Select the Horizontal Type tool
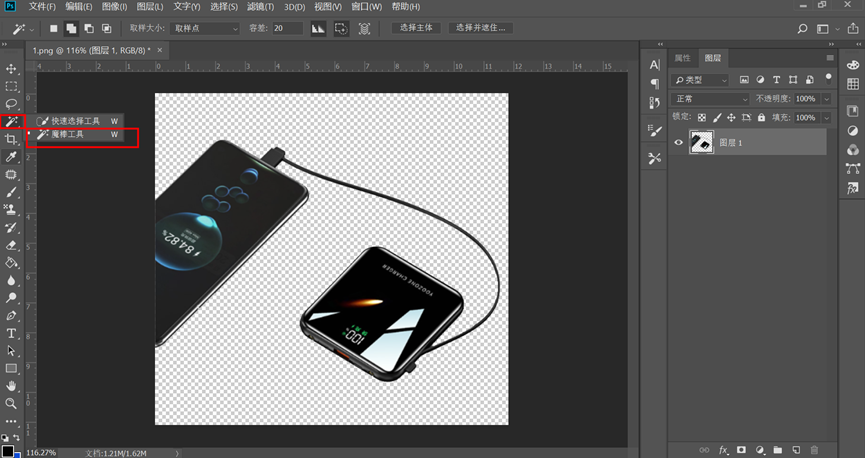The height and width of the screenshot is (458, 865). (x=12, y=333)
